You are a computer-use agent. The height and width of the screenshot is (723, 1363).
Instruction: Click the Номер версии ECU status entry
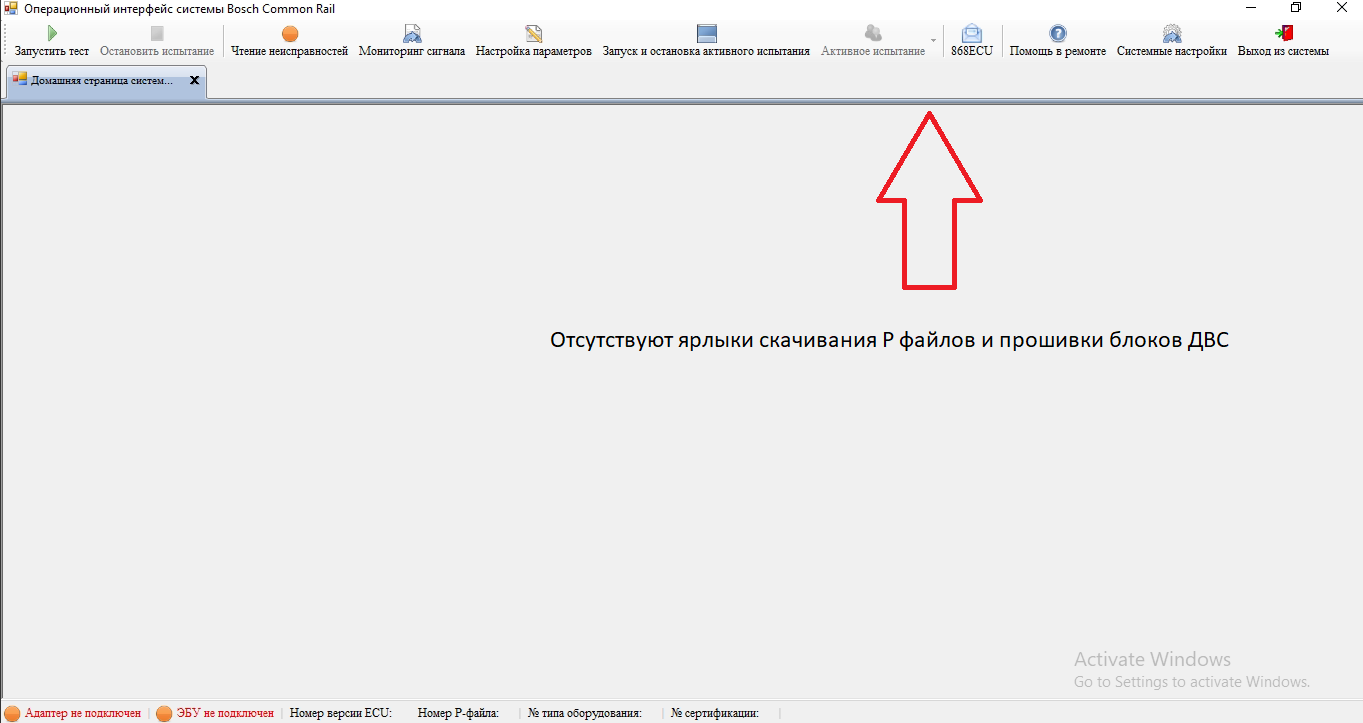(x=341, y=713)
